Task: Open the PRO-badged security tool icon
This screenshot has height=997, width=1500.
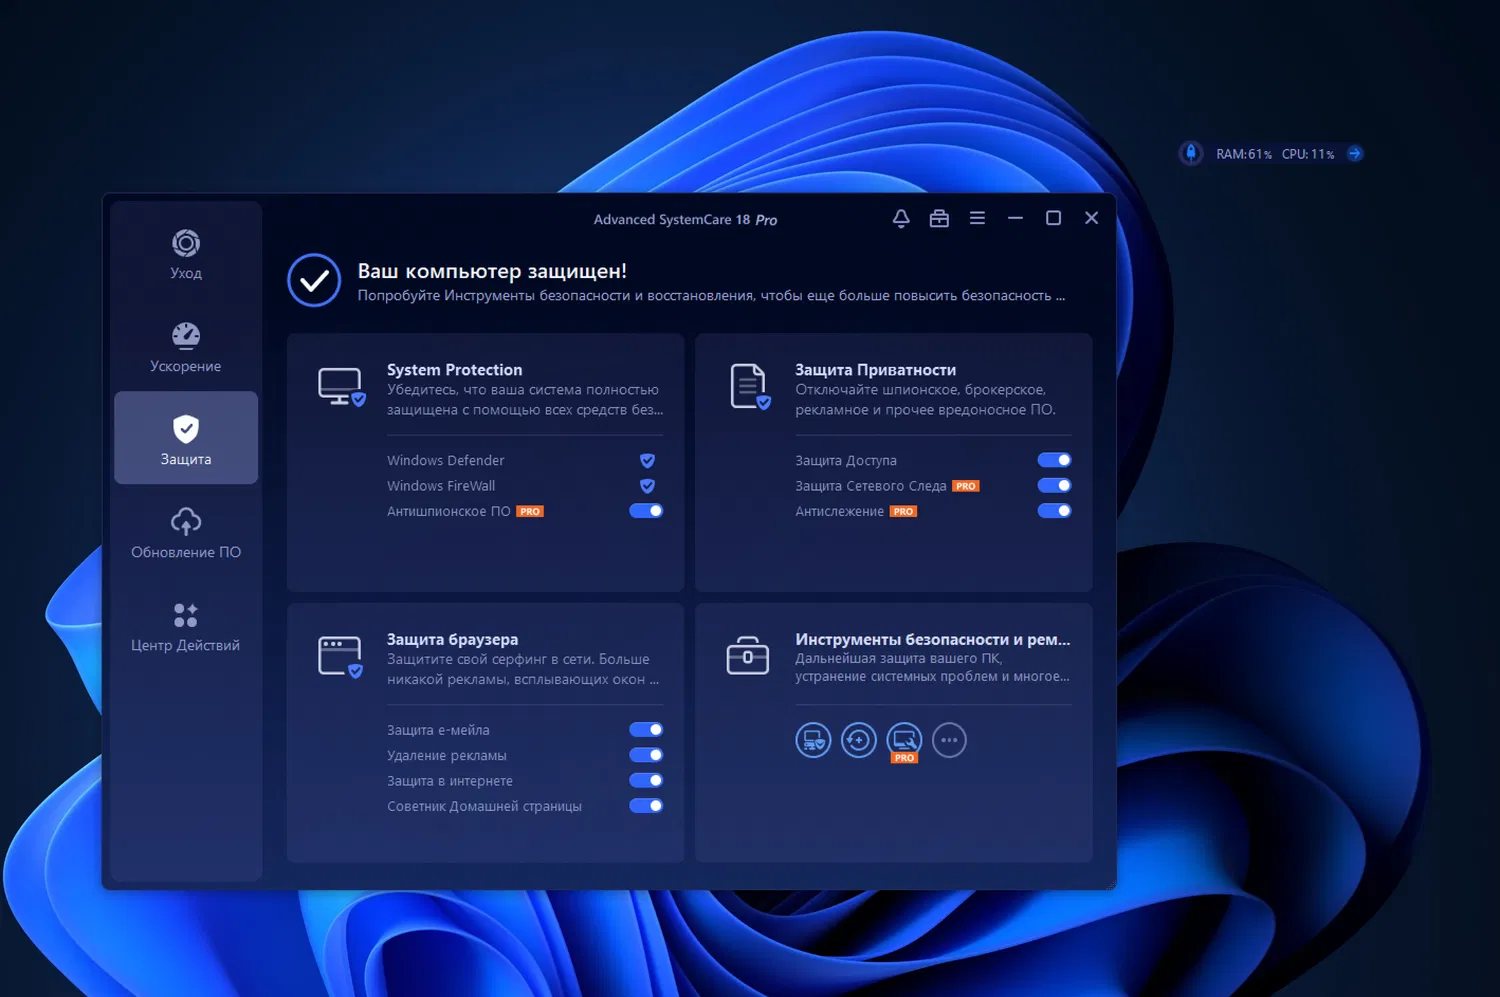Action: tap(904, 741)
